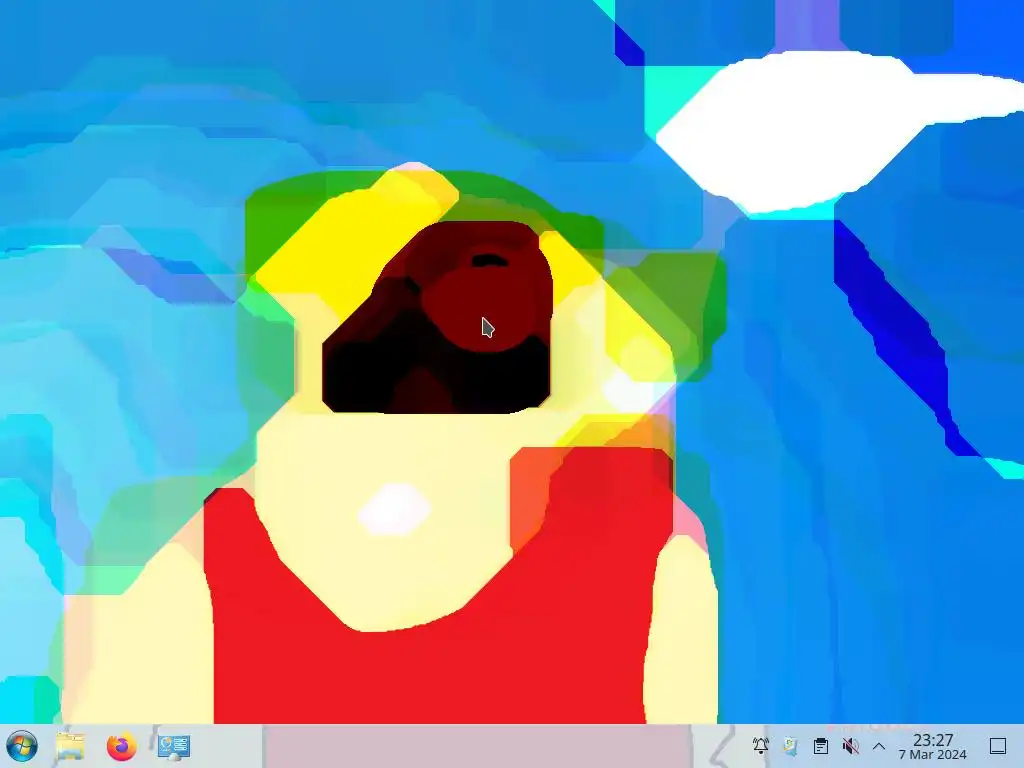The width and height of the screenshot is (1024, 768).
Task: Open the system settings taskbar icon
Action: point(174,746)
